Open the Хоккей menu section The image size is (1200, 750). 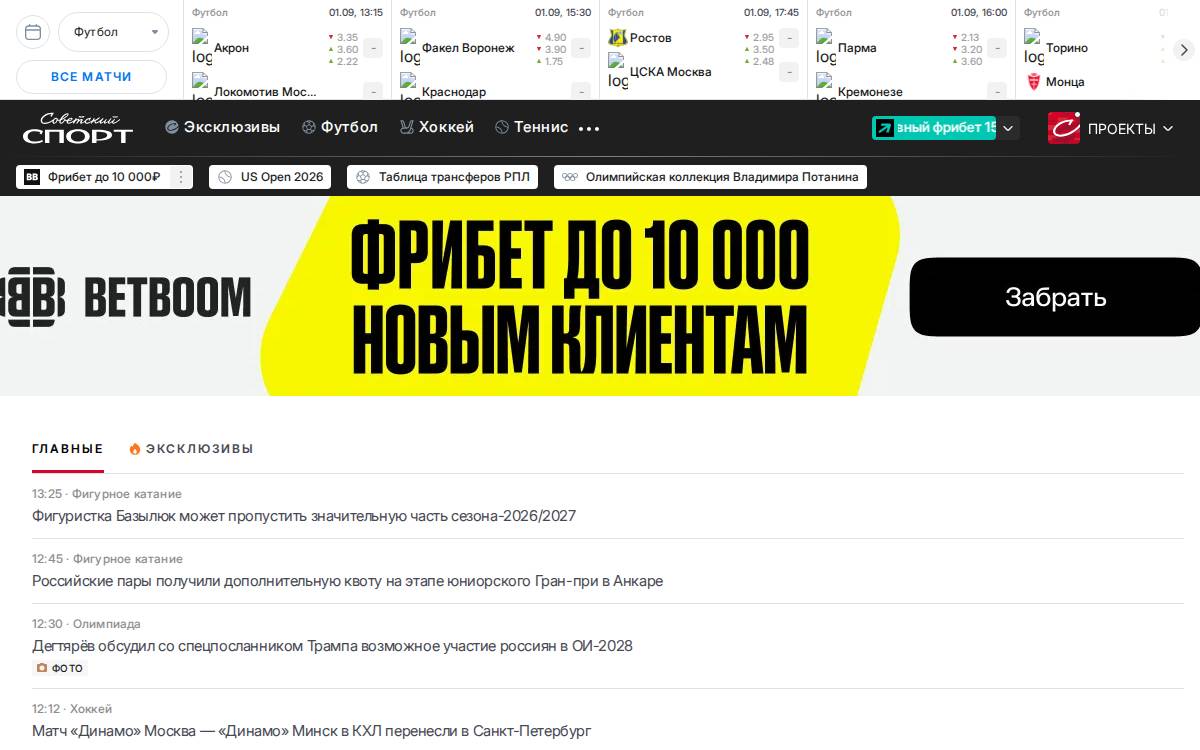tap(436, 127)
